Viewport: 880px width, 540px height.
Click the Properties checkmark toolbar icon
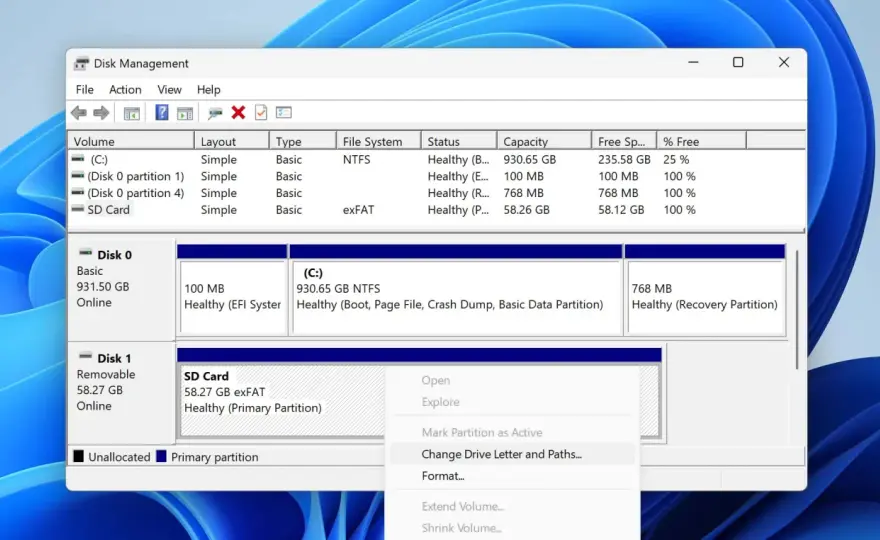pyautogui.click(x=261, y=113)
